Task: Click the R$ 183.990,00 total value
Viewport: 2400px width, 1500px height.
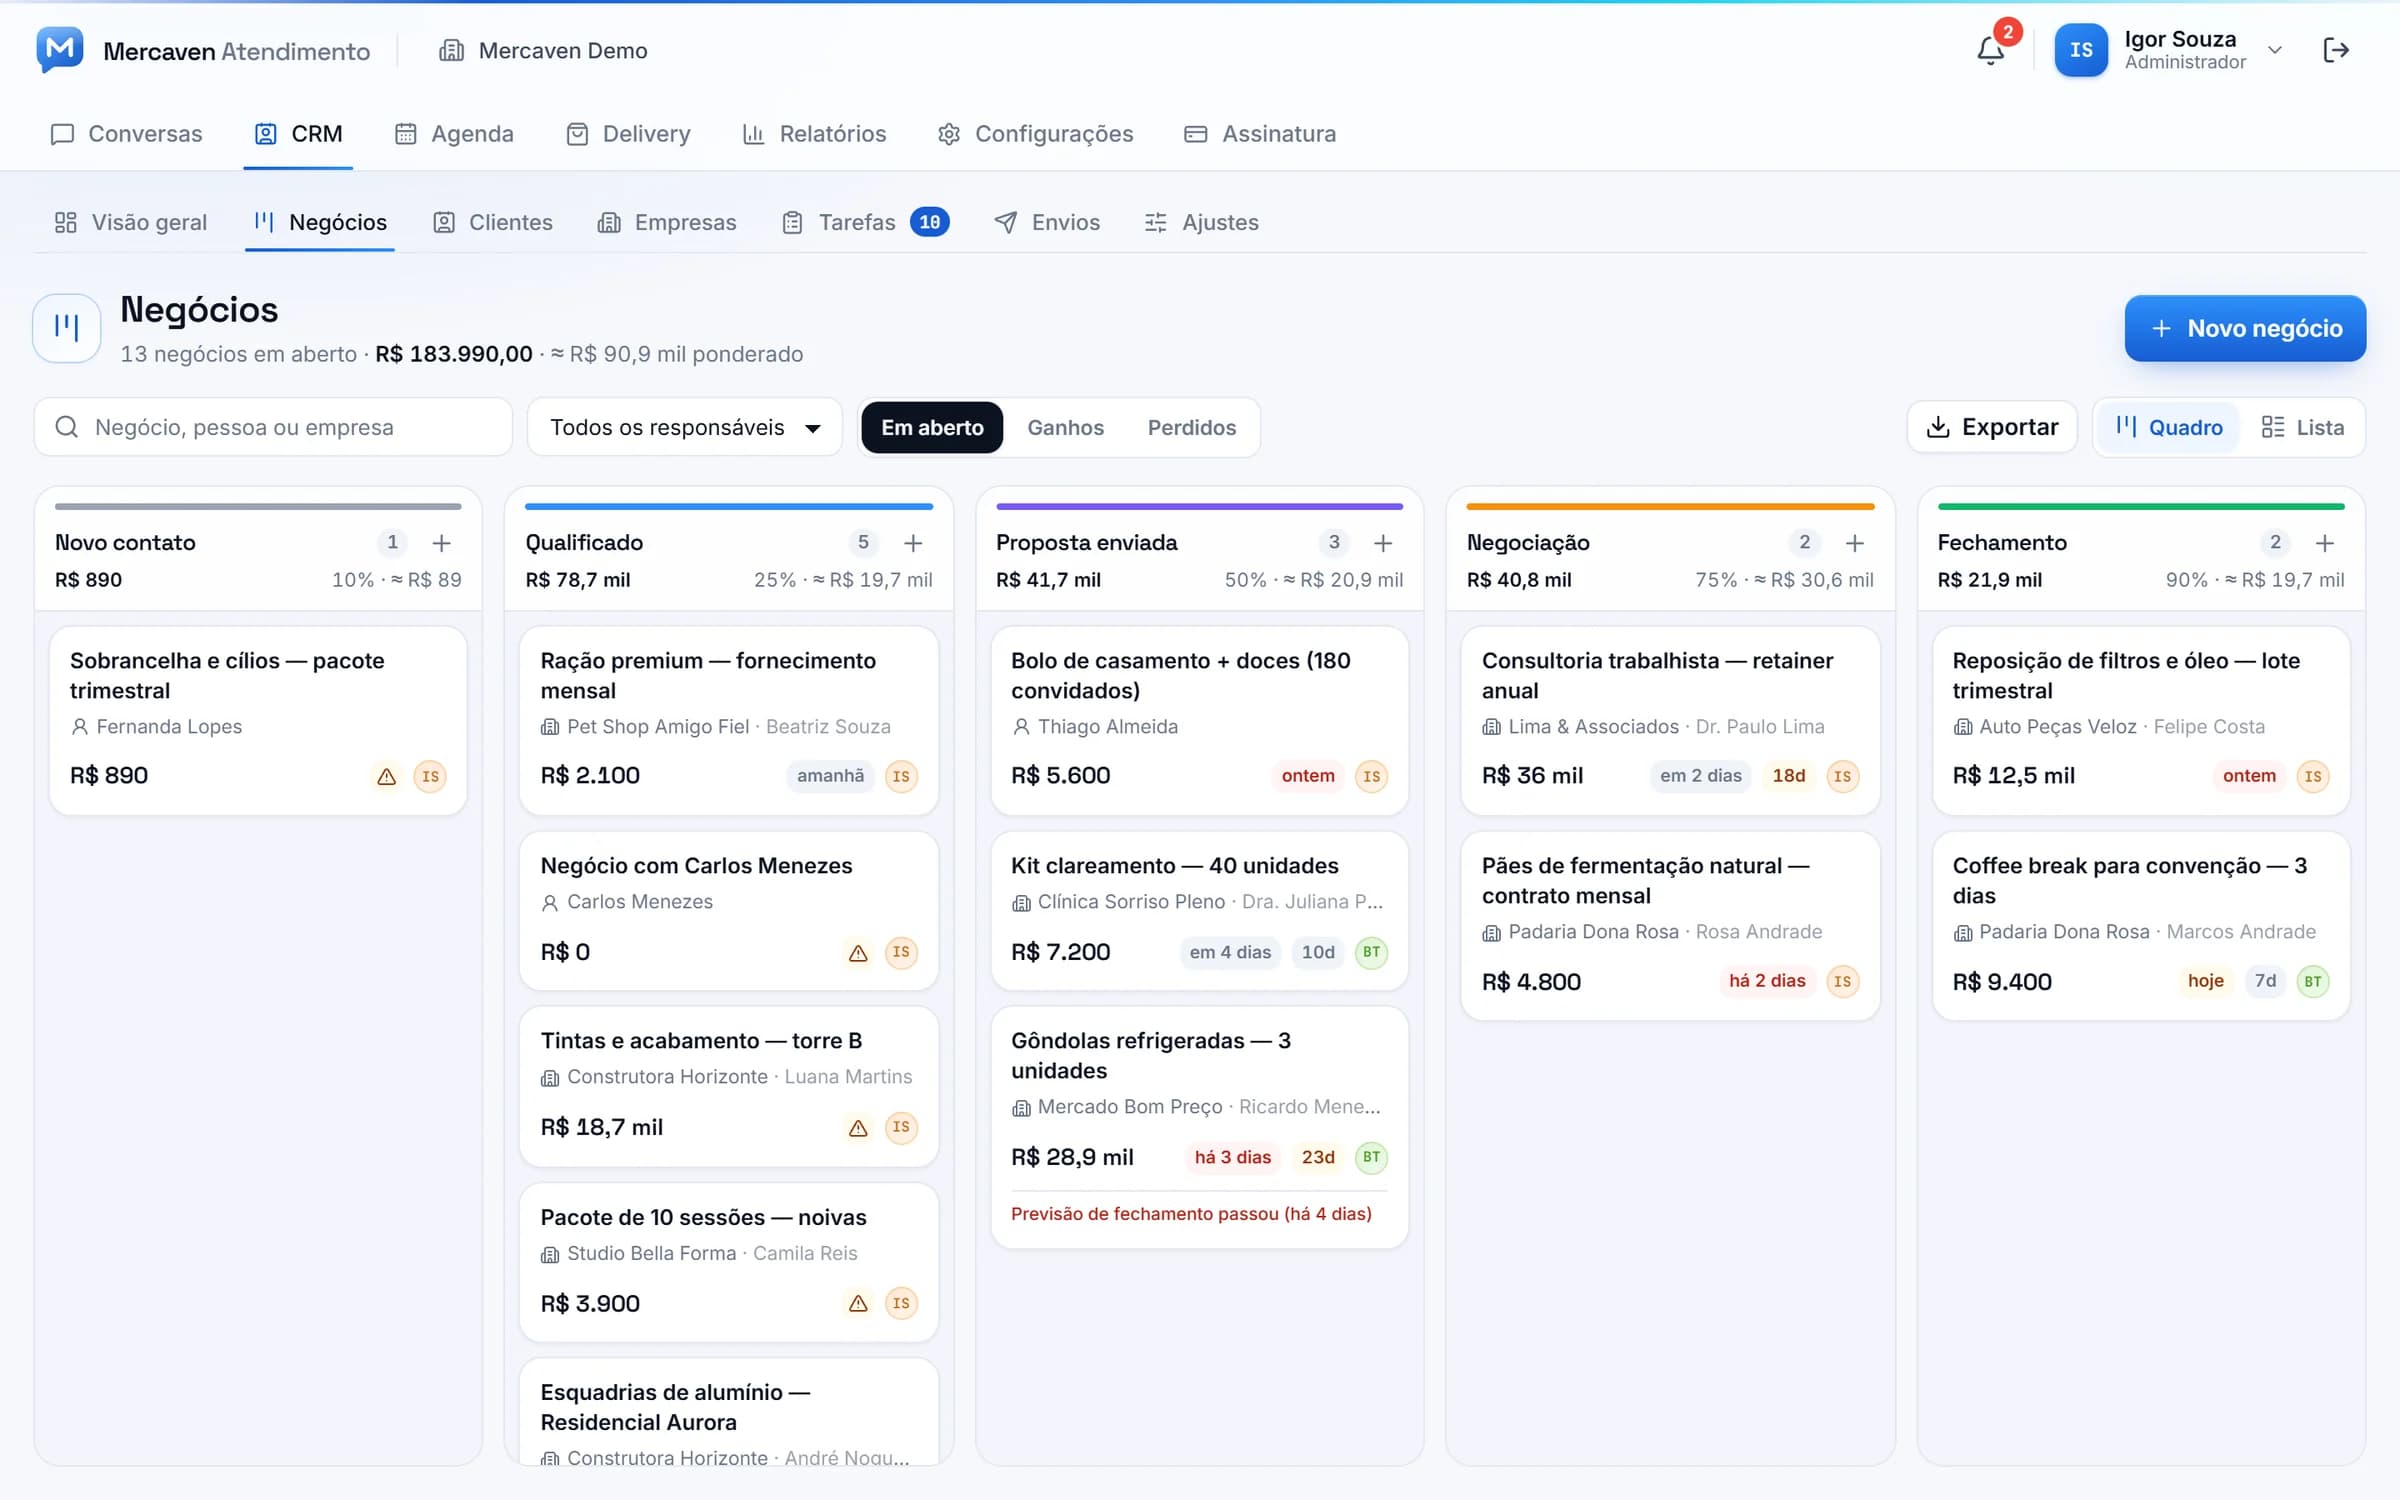Action: (x=453, y=354)
